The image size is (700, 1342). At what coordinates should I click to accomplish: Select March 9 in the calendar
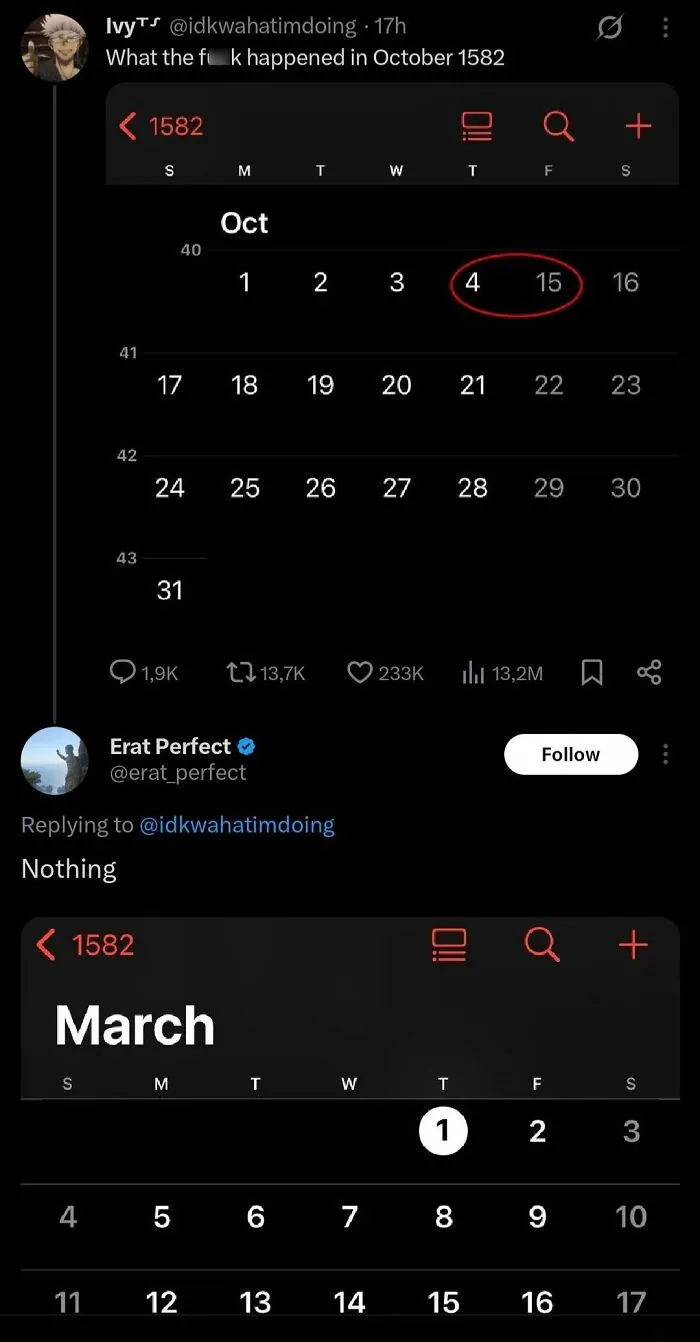[x=537, y=1217]
